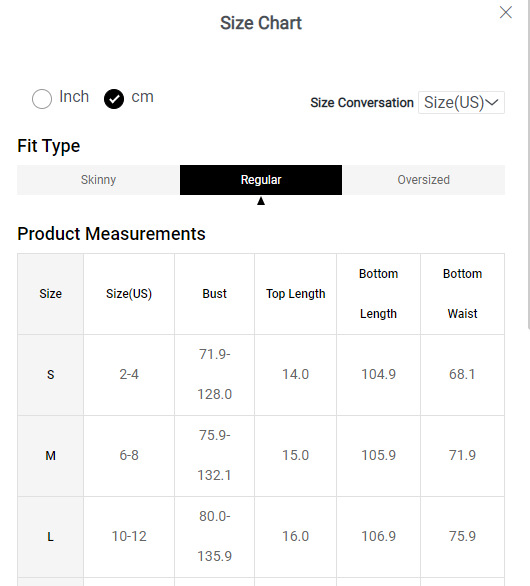530x586 pixels.
Task: Select the cm unit radio button
Action: click(x=114, y=99)
